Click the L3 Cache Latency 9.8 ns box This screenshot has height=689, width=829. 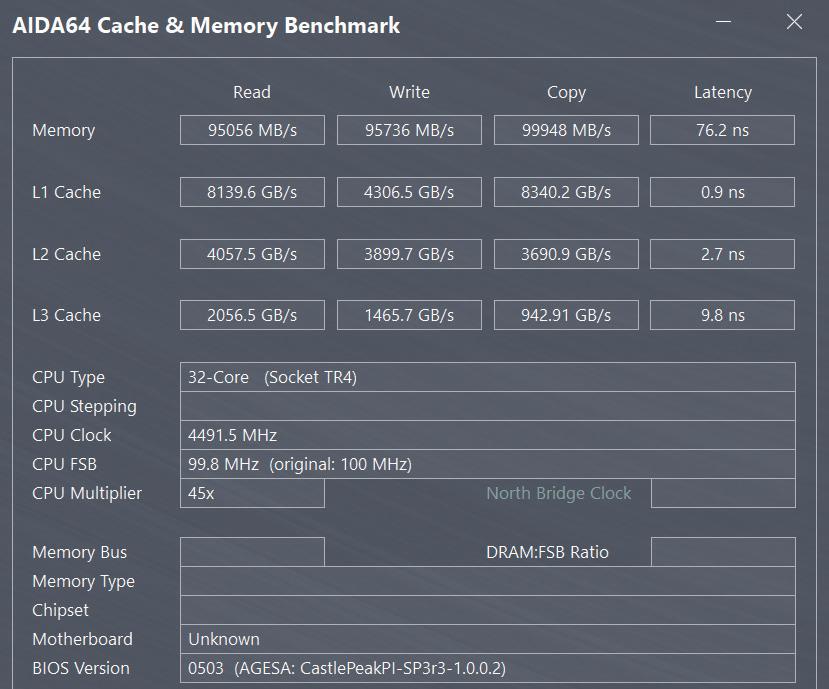pos(722,315)
